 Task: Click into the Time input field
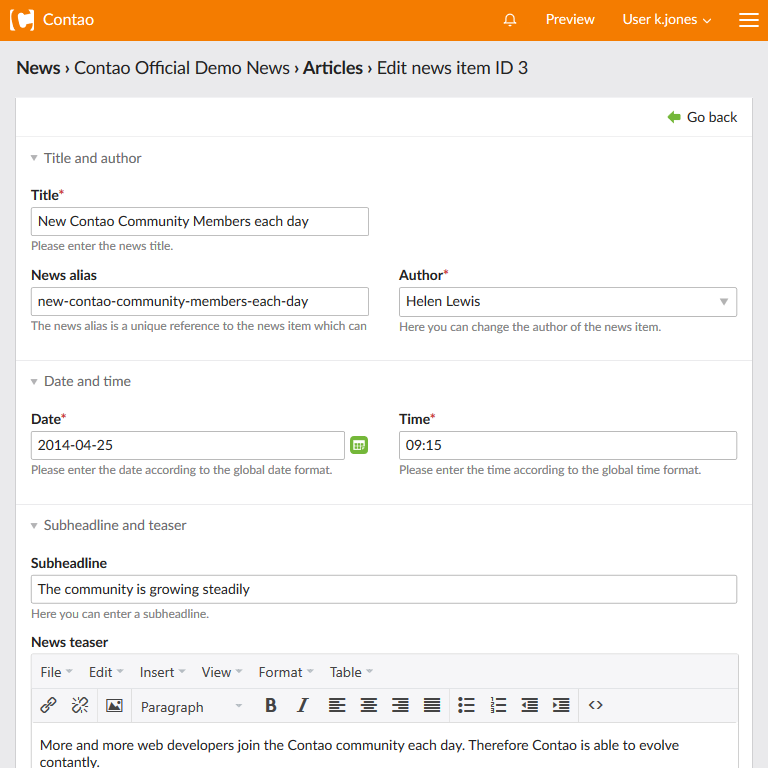coord(568,445)
